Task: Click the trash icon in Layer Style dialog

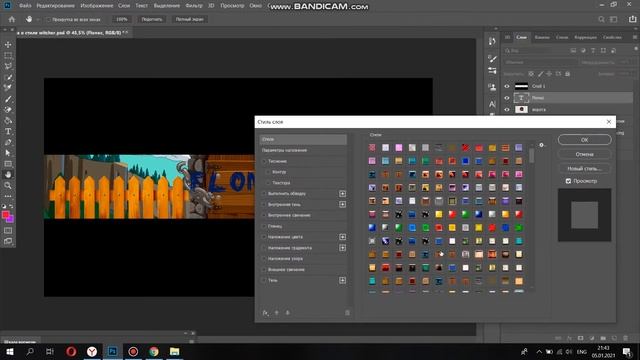Action: tap(347, 313)
